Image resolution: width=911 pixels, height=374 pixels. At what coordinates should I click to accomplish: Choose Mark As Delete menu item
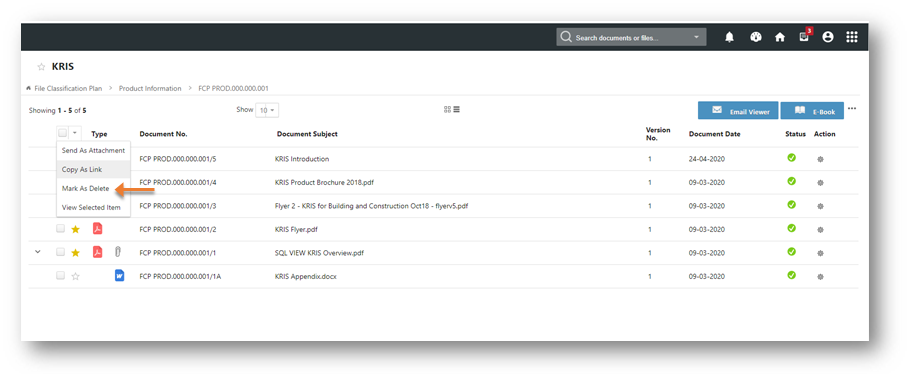(94, 189)
